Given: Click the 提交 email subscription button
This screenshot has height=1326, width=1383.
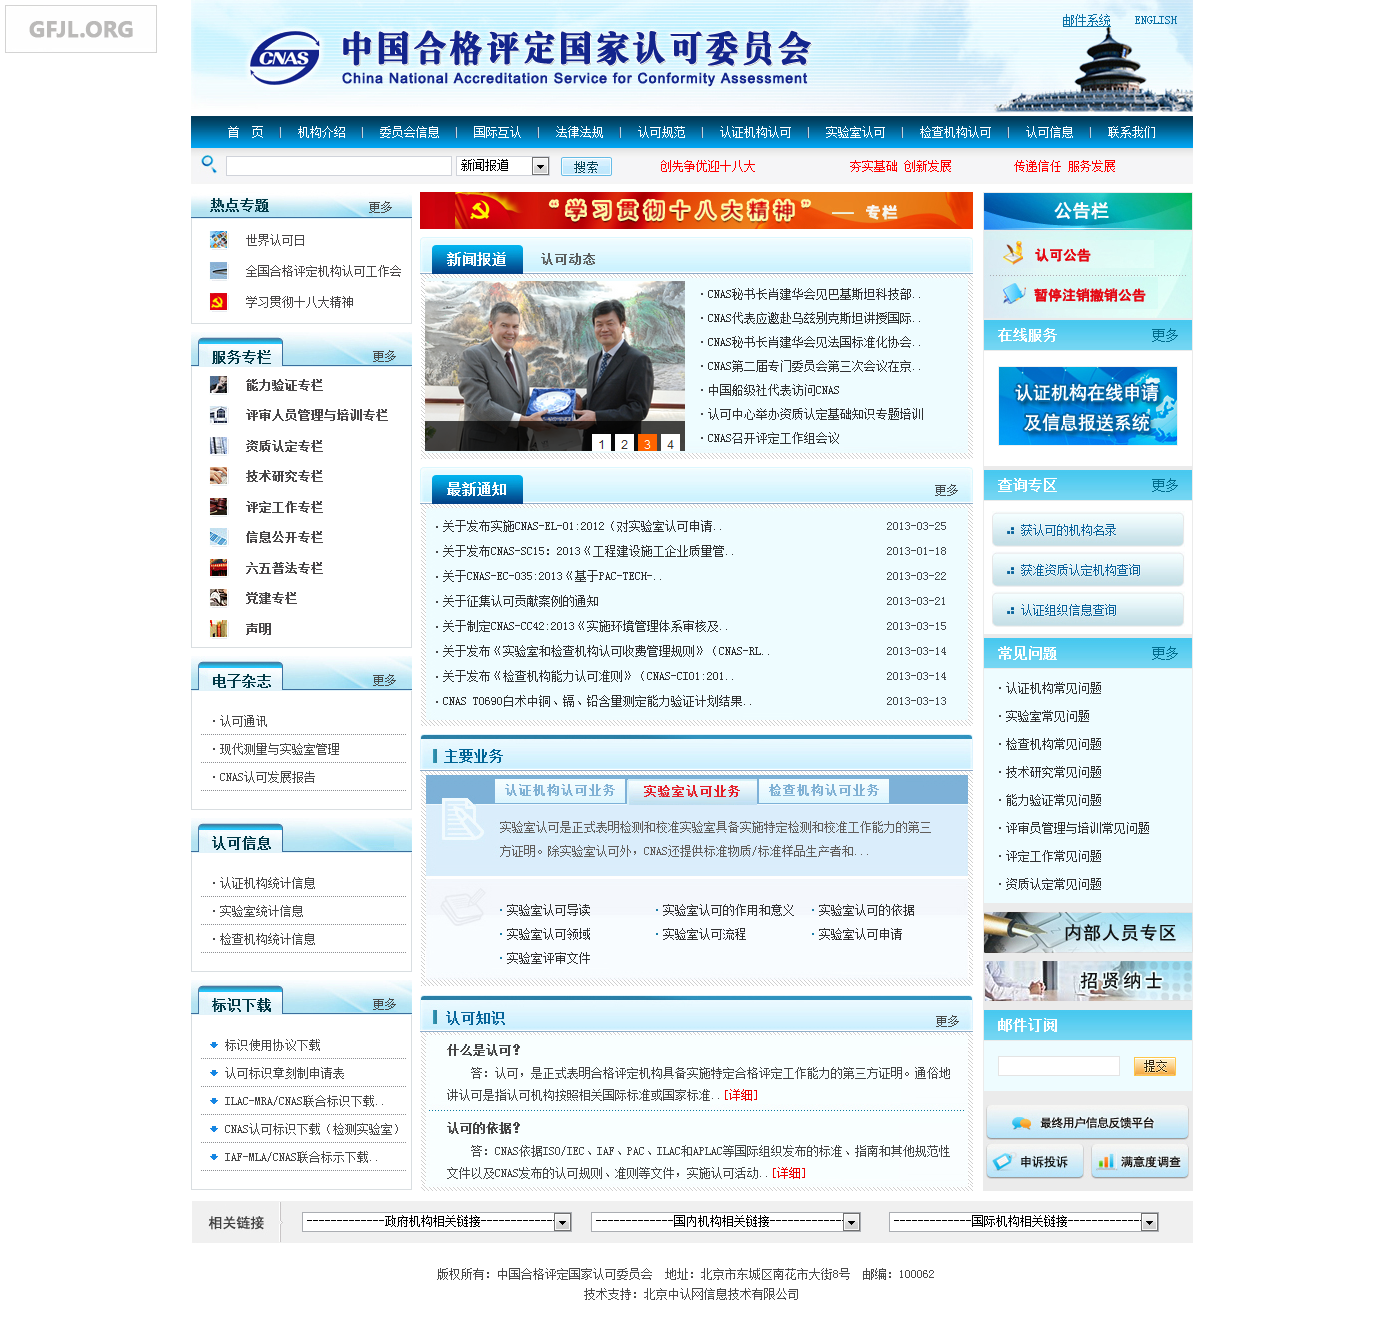Looking at the screenshot, I should coord(1154,1066).
